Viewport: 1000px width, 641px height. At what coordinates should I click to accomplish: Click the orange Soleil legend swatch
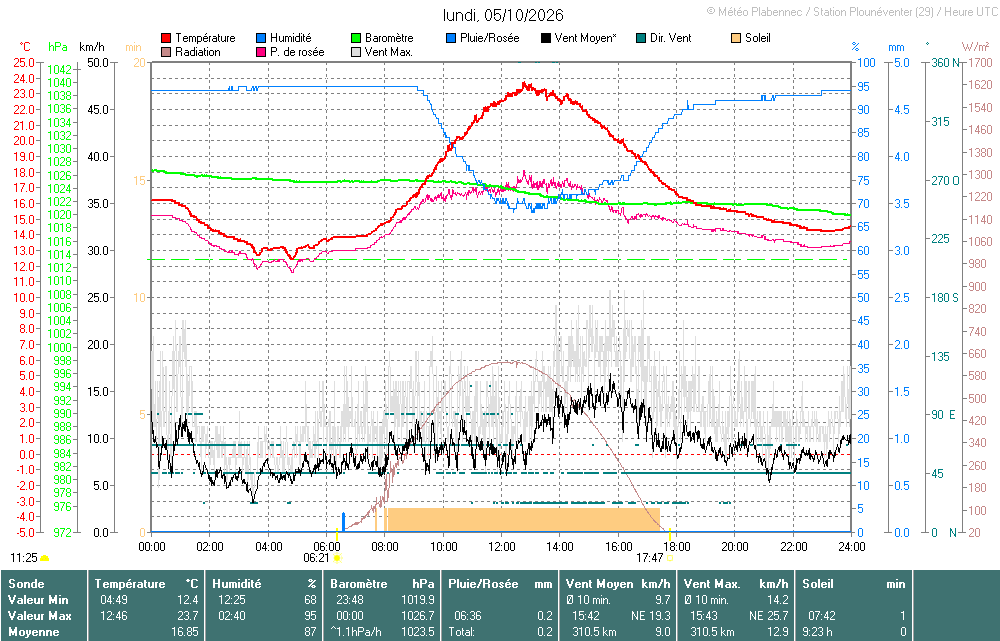[x=736, y=38]
